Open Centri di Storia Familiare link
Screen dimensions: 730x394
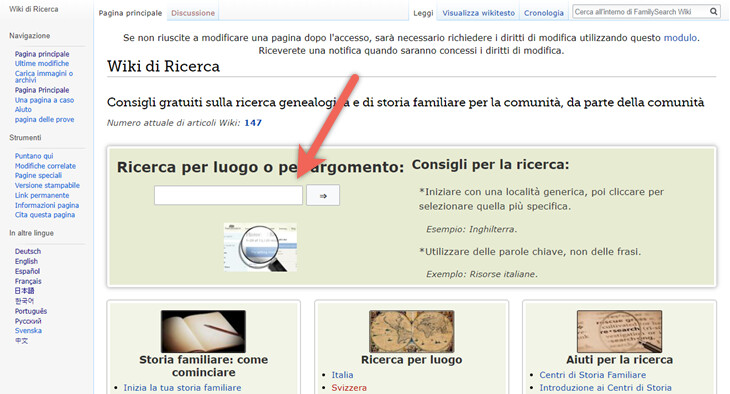593,375
